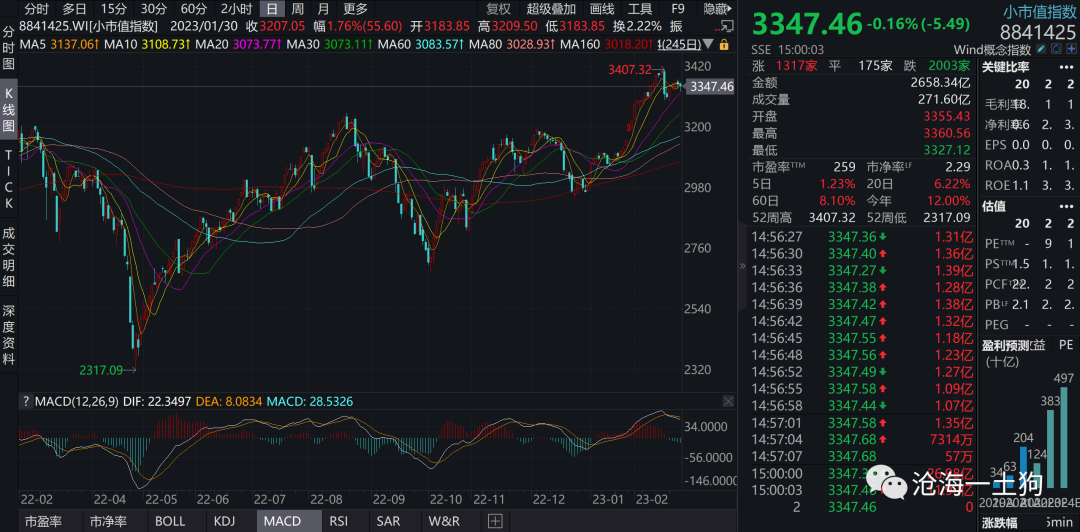Open the TICK view in the left sidebar
Screen dimensions: 1080x532
(x=9, y=180)
